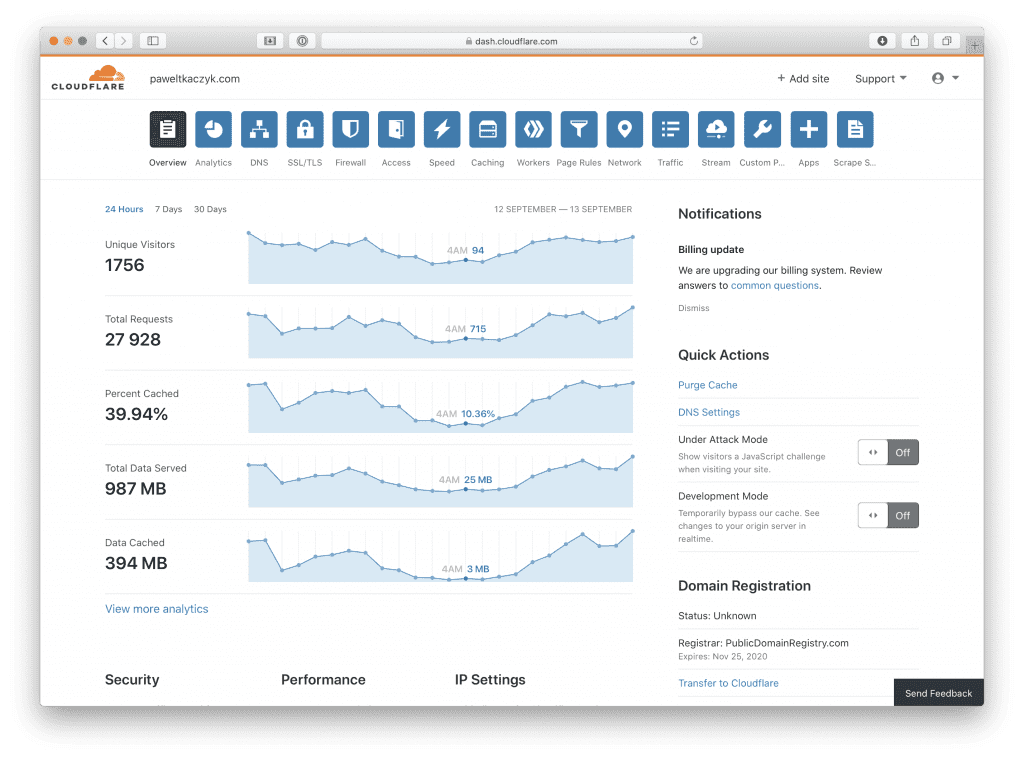Viewport: 1024px width, 759px height.
Task: Open SSL/TLS settings
Action: tap(304, 129)
